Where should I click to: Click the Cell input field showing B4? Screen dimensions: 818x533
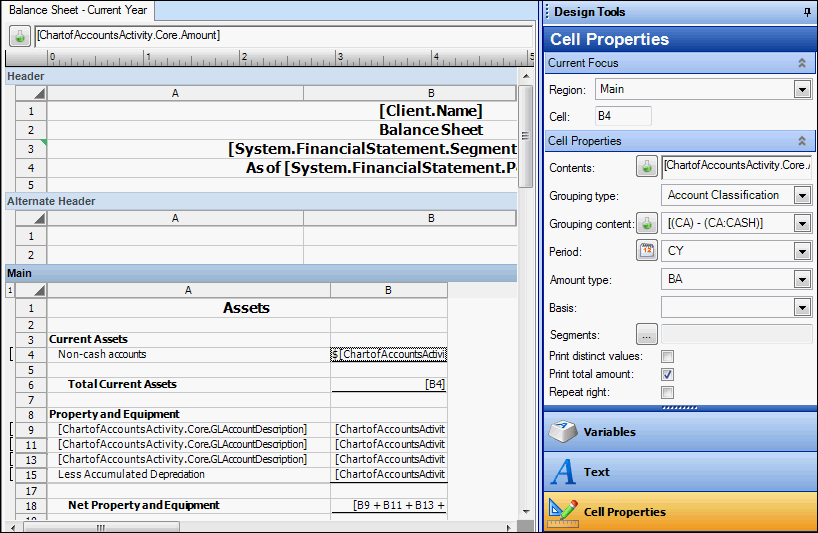coord(622,117)
